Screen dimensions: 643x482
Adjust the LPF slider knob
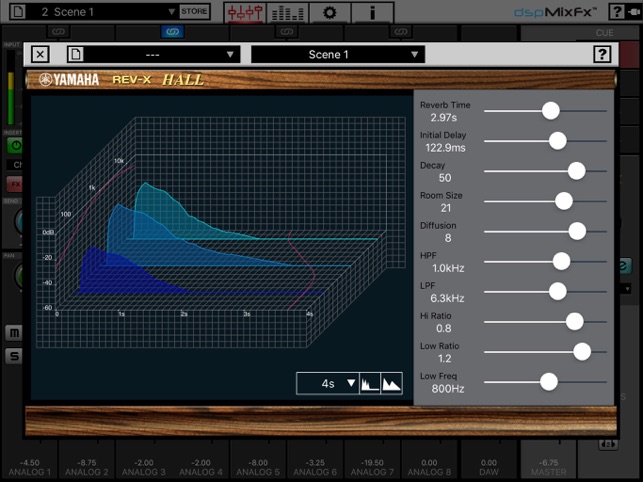558,291
